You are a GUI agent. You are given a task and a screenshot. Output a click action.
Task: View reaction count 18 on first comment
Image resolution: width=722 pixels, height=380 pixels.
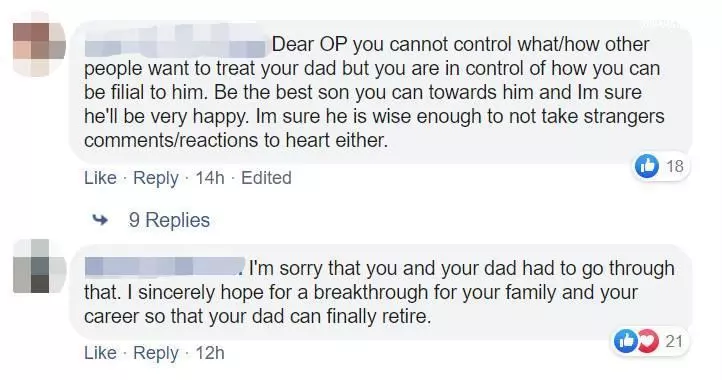[675, 166]
